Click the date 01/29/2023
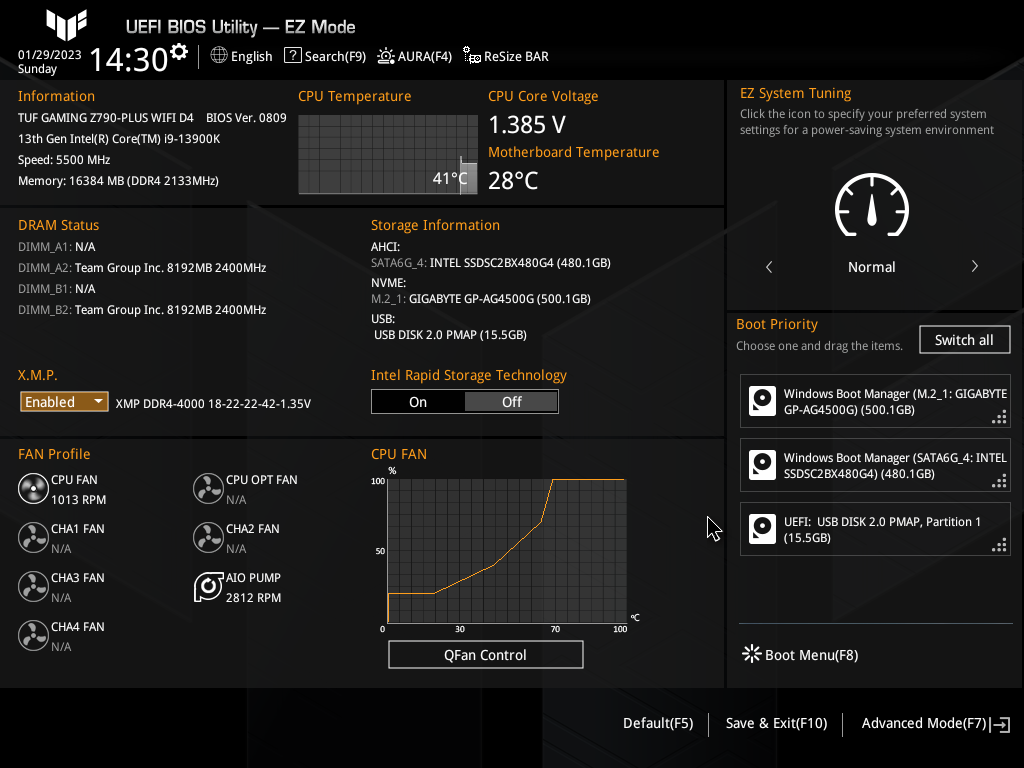Viewport: 1024px width, 768px height. pyautogui.click(x=50, y=55)
